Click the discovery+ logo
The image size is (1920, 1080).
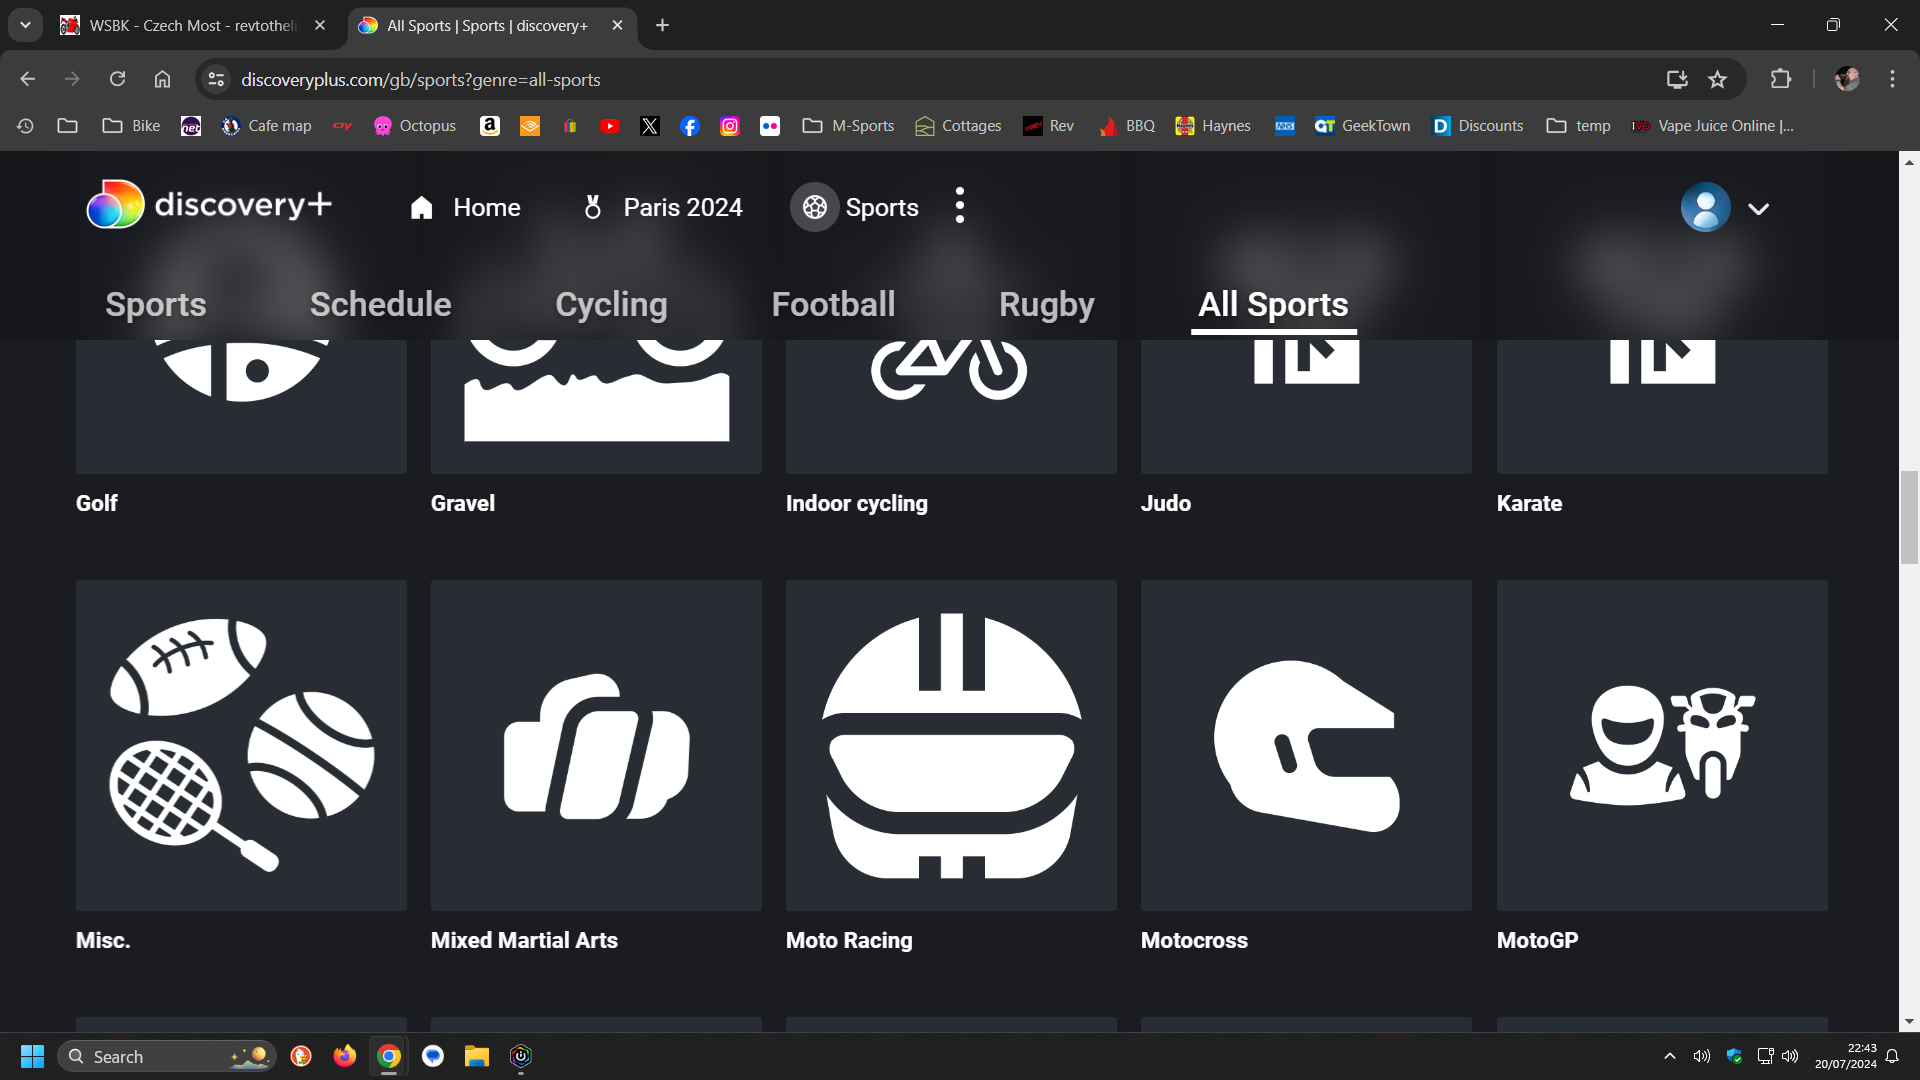pyautogui.click(x=209, y=205)
